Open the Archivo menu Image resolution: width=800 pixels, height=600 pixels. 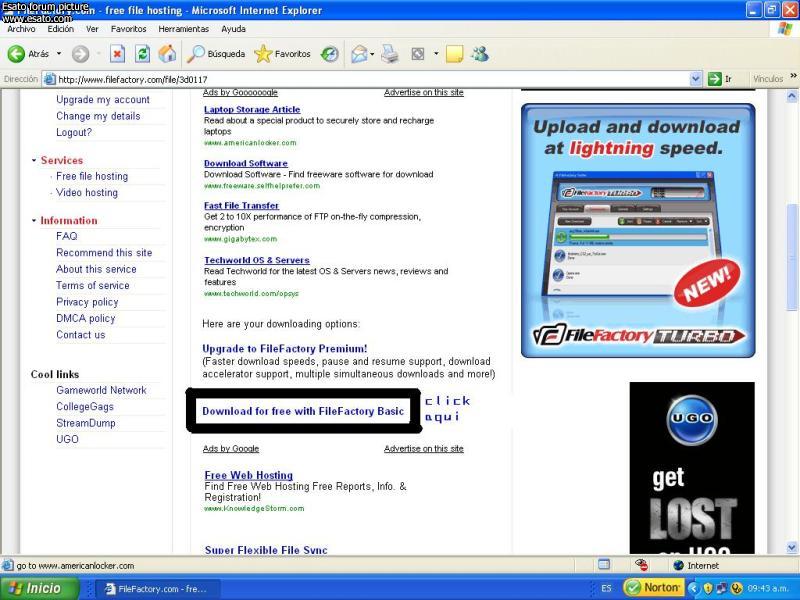[x=21, y=29]
